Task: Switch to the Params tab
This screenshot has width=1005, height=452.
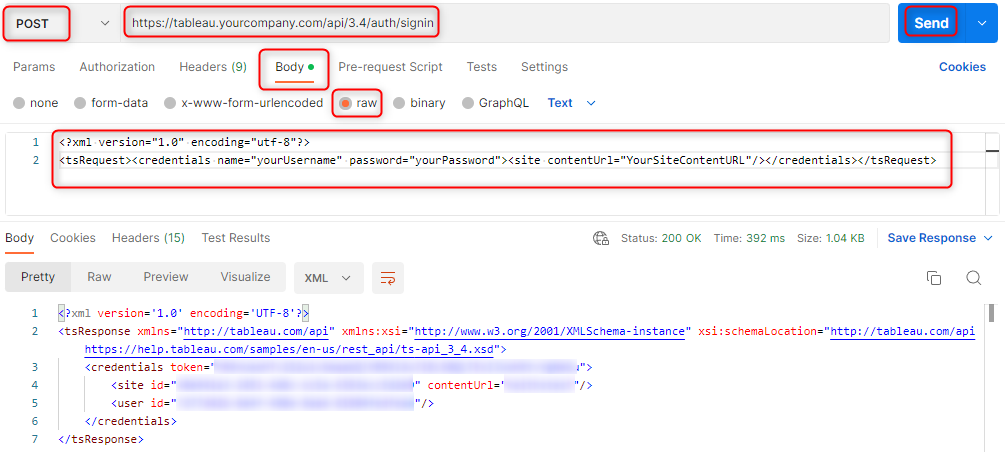Action: pyautogui.click(x=34, y=67)
